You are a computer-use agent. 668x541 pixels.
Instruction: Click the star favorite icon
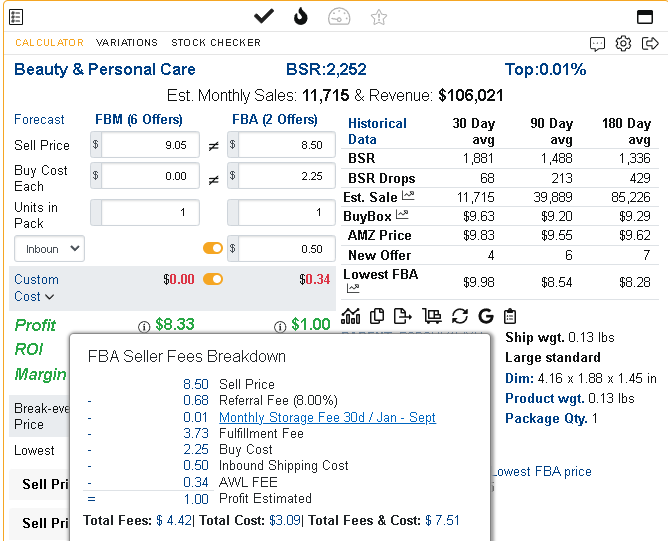378,17
